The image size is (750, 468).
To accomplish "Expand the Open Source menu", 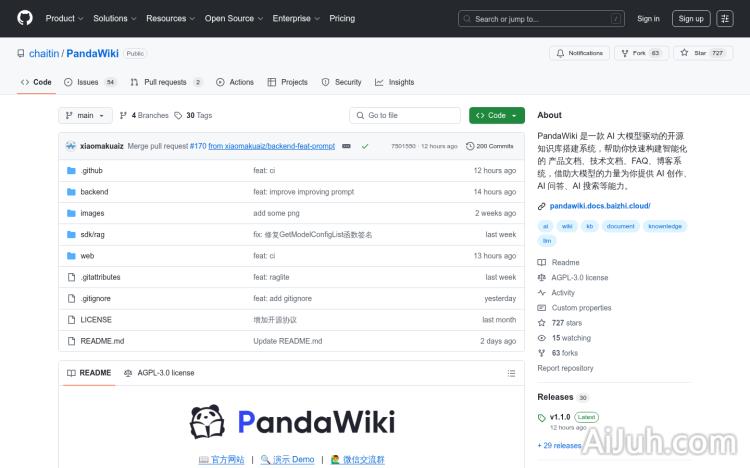I will point(234,18).
